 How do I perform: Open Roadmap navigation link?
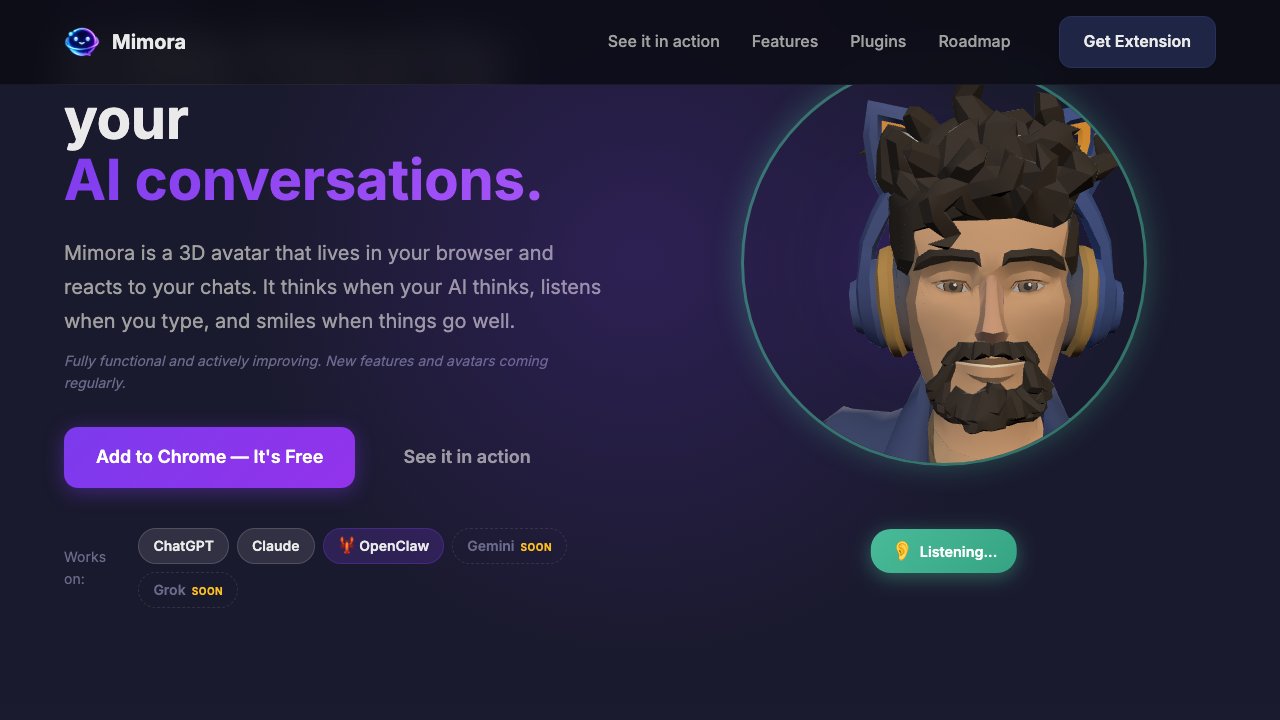tap(974, 42)
